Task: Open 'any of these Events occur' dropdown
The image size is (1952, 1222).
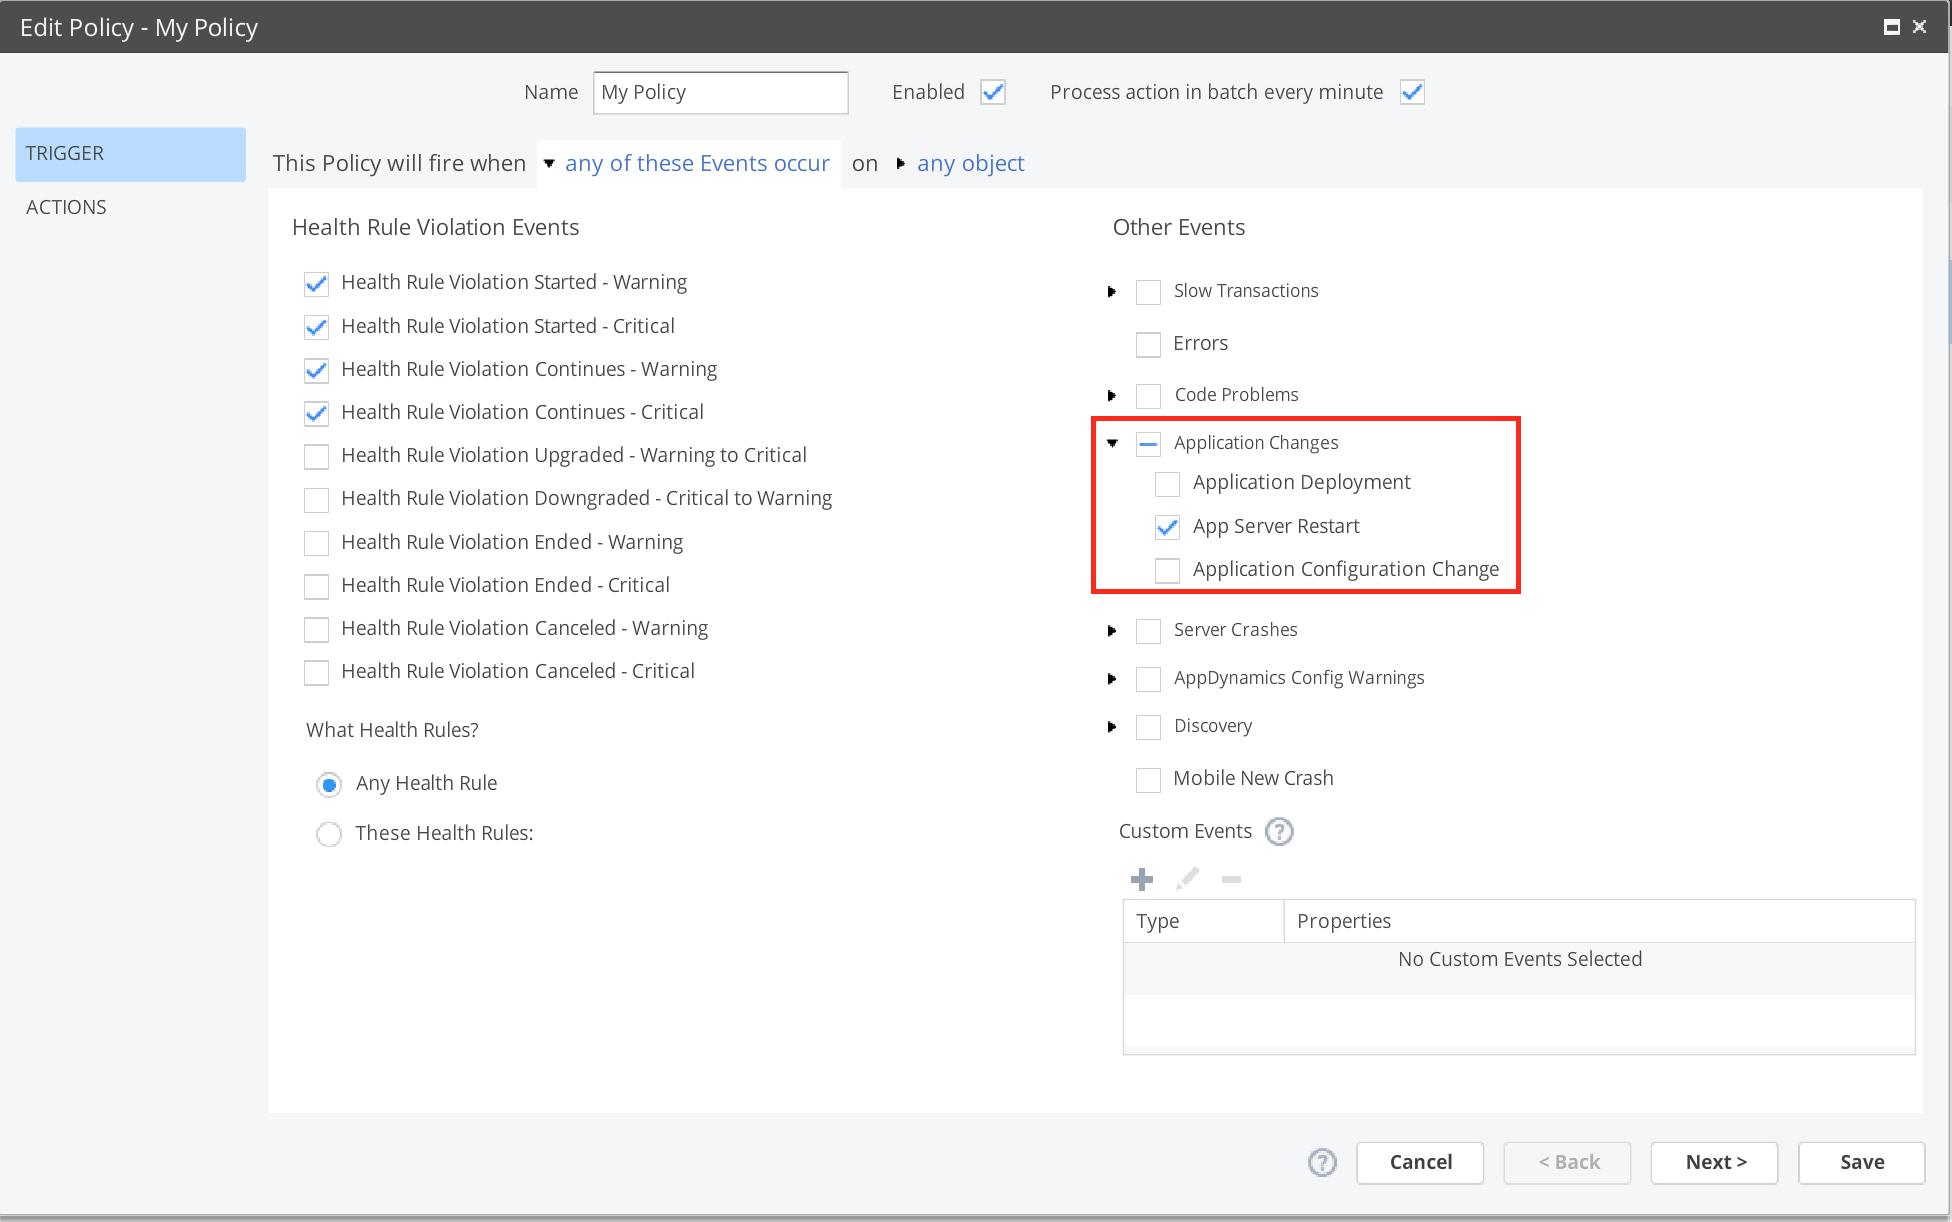Action: click(x=696, y=163)
